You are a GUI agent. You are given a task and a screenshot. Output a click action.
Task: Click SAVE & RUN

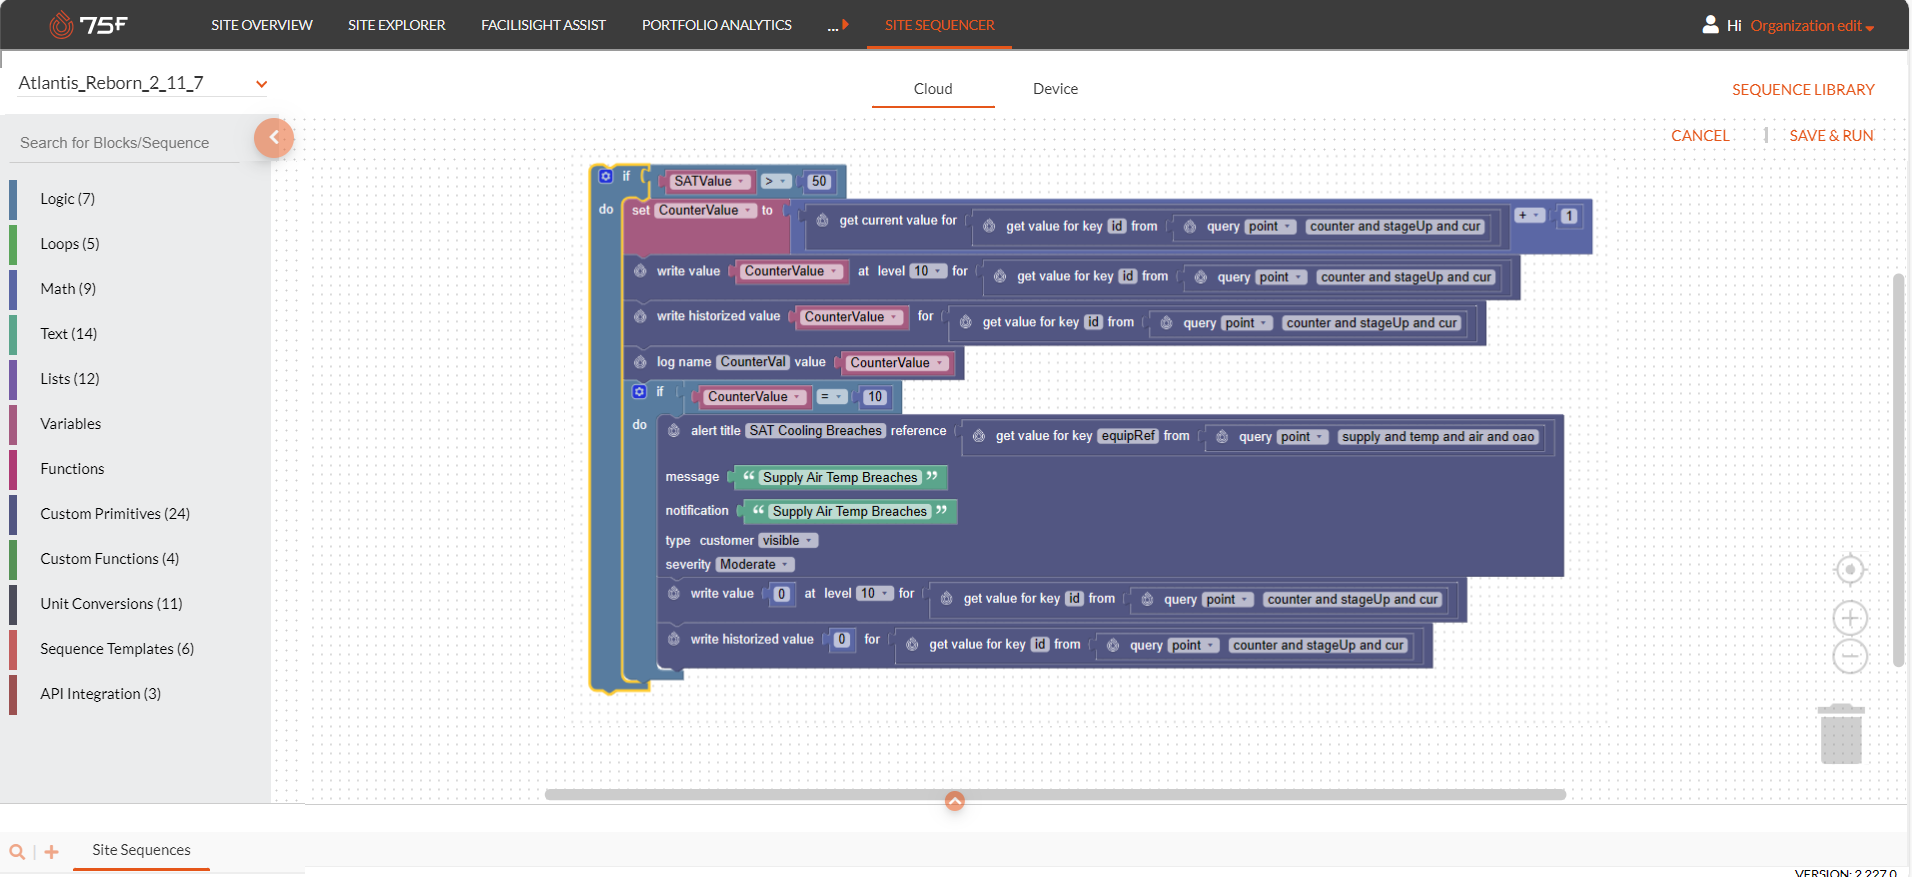1831,136
